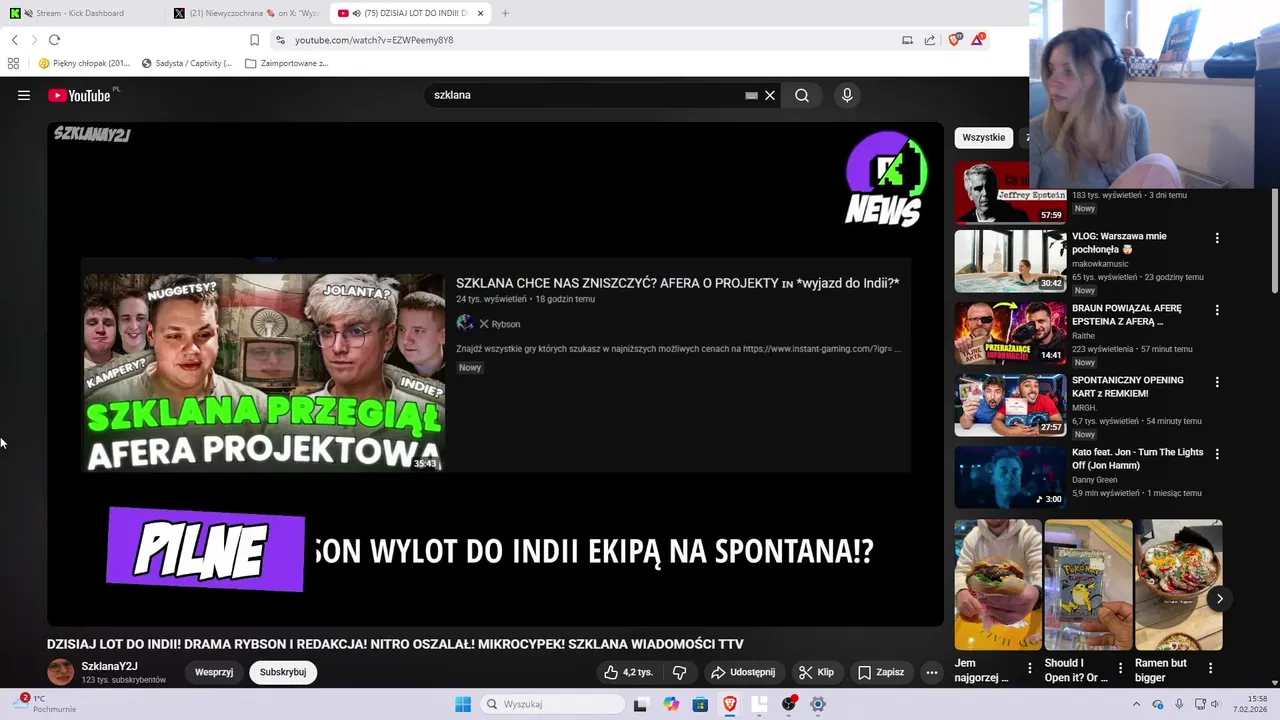Open the 'Ramen but bigger' Short
Viewport: 1280px width, 720px height.
tap(1178, 585)
